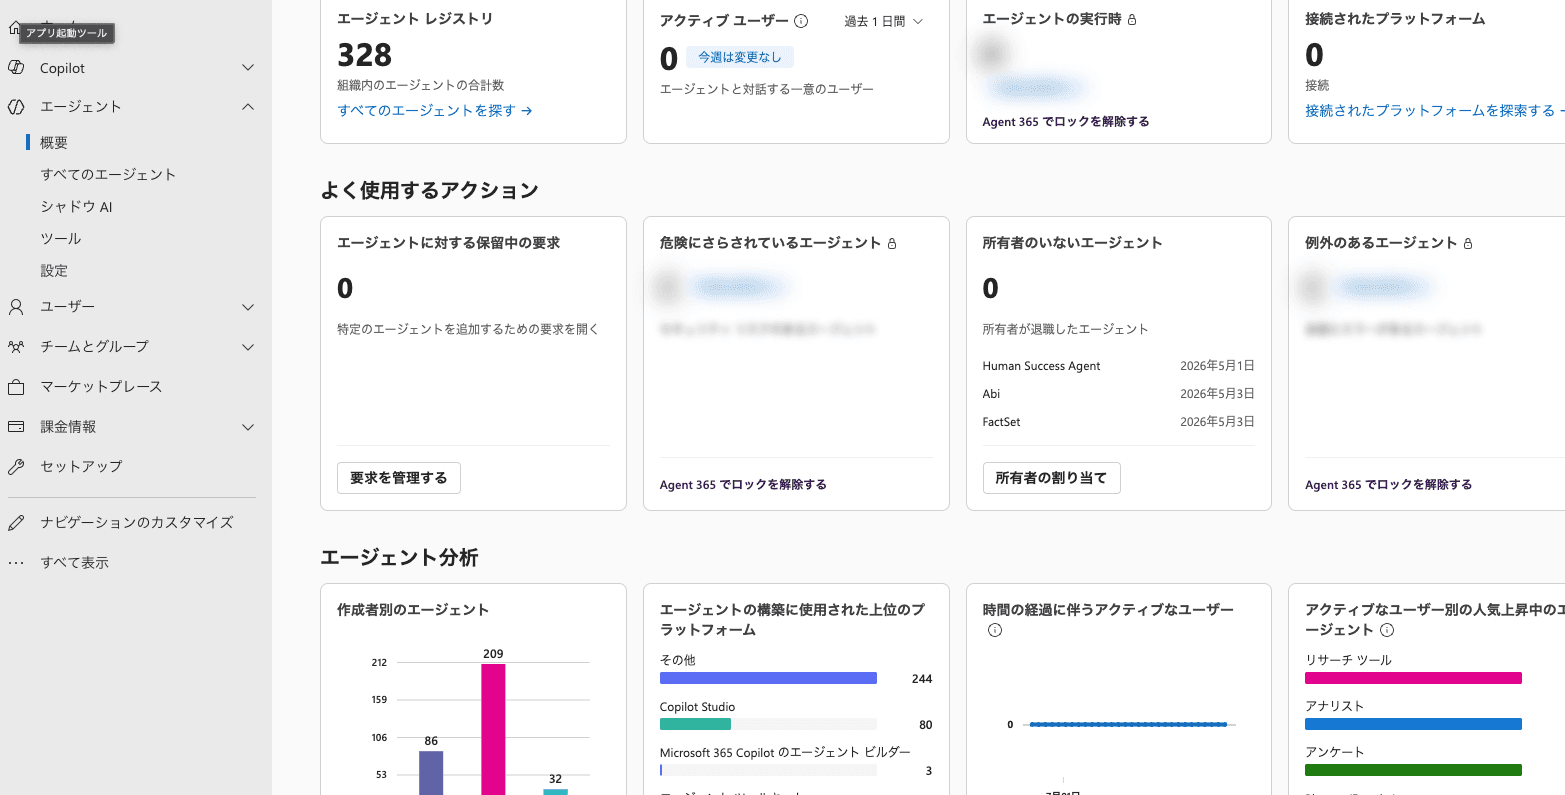1565x795 pixels.
Task: Click the エージェント icon in the sidebar
Action: coord(16,107)
